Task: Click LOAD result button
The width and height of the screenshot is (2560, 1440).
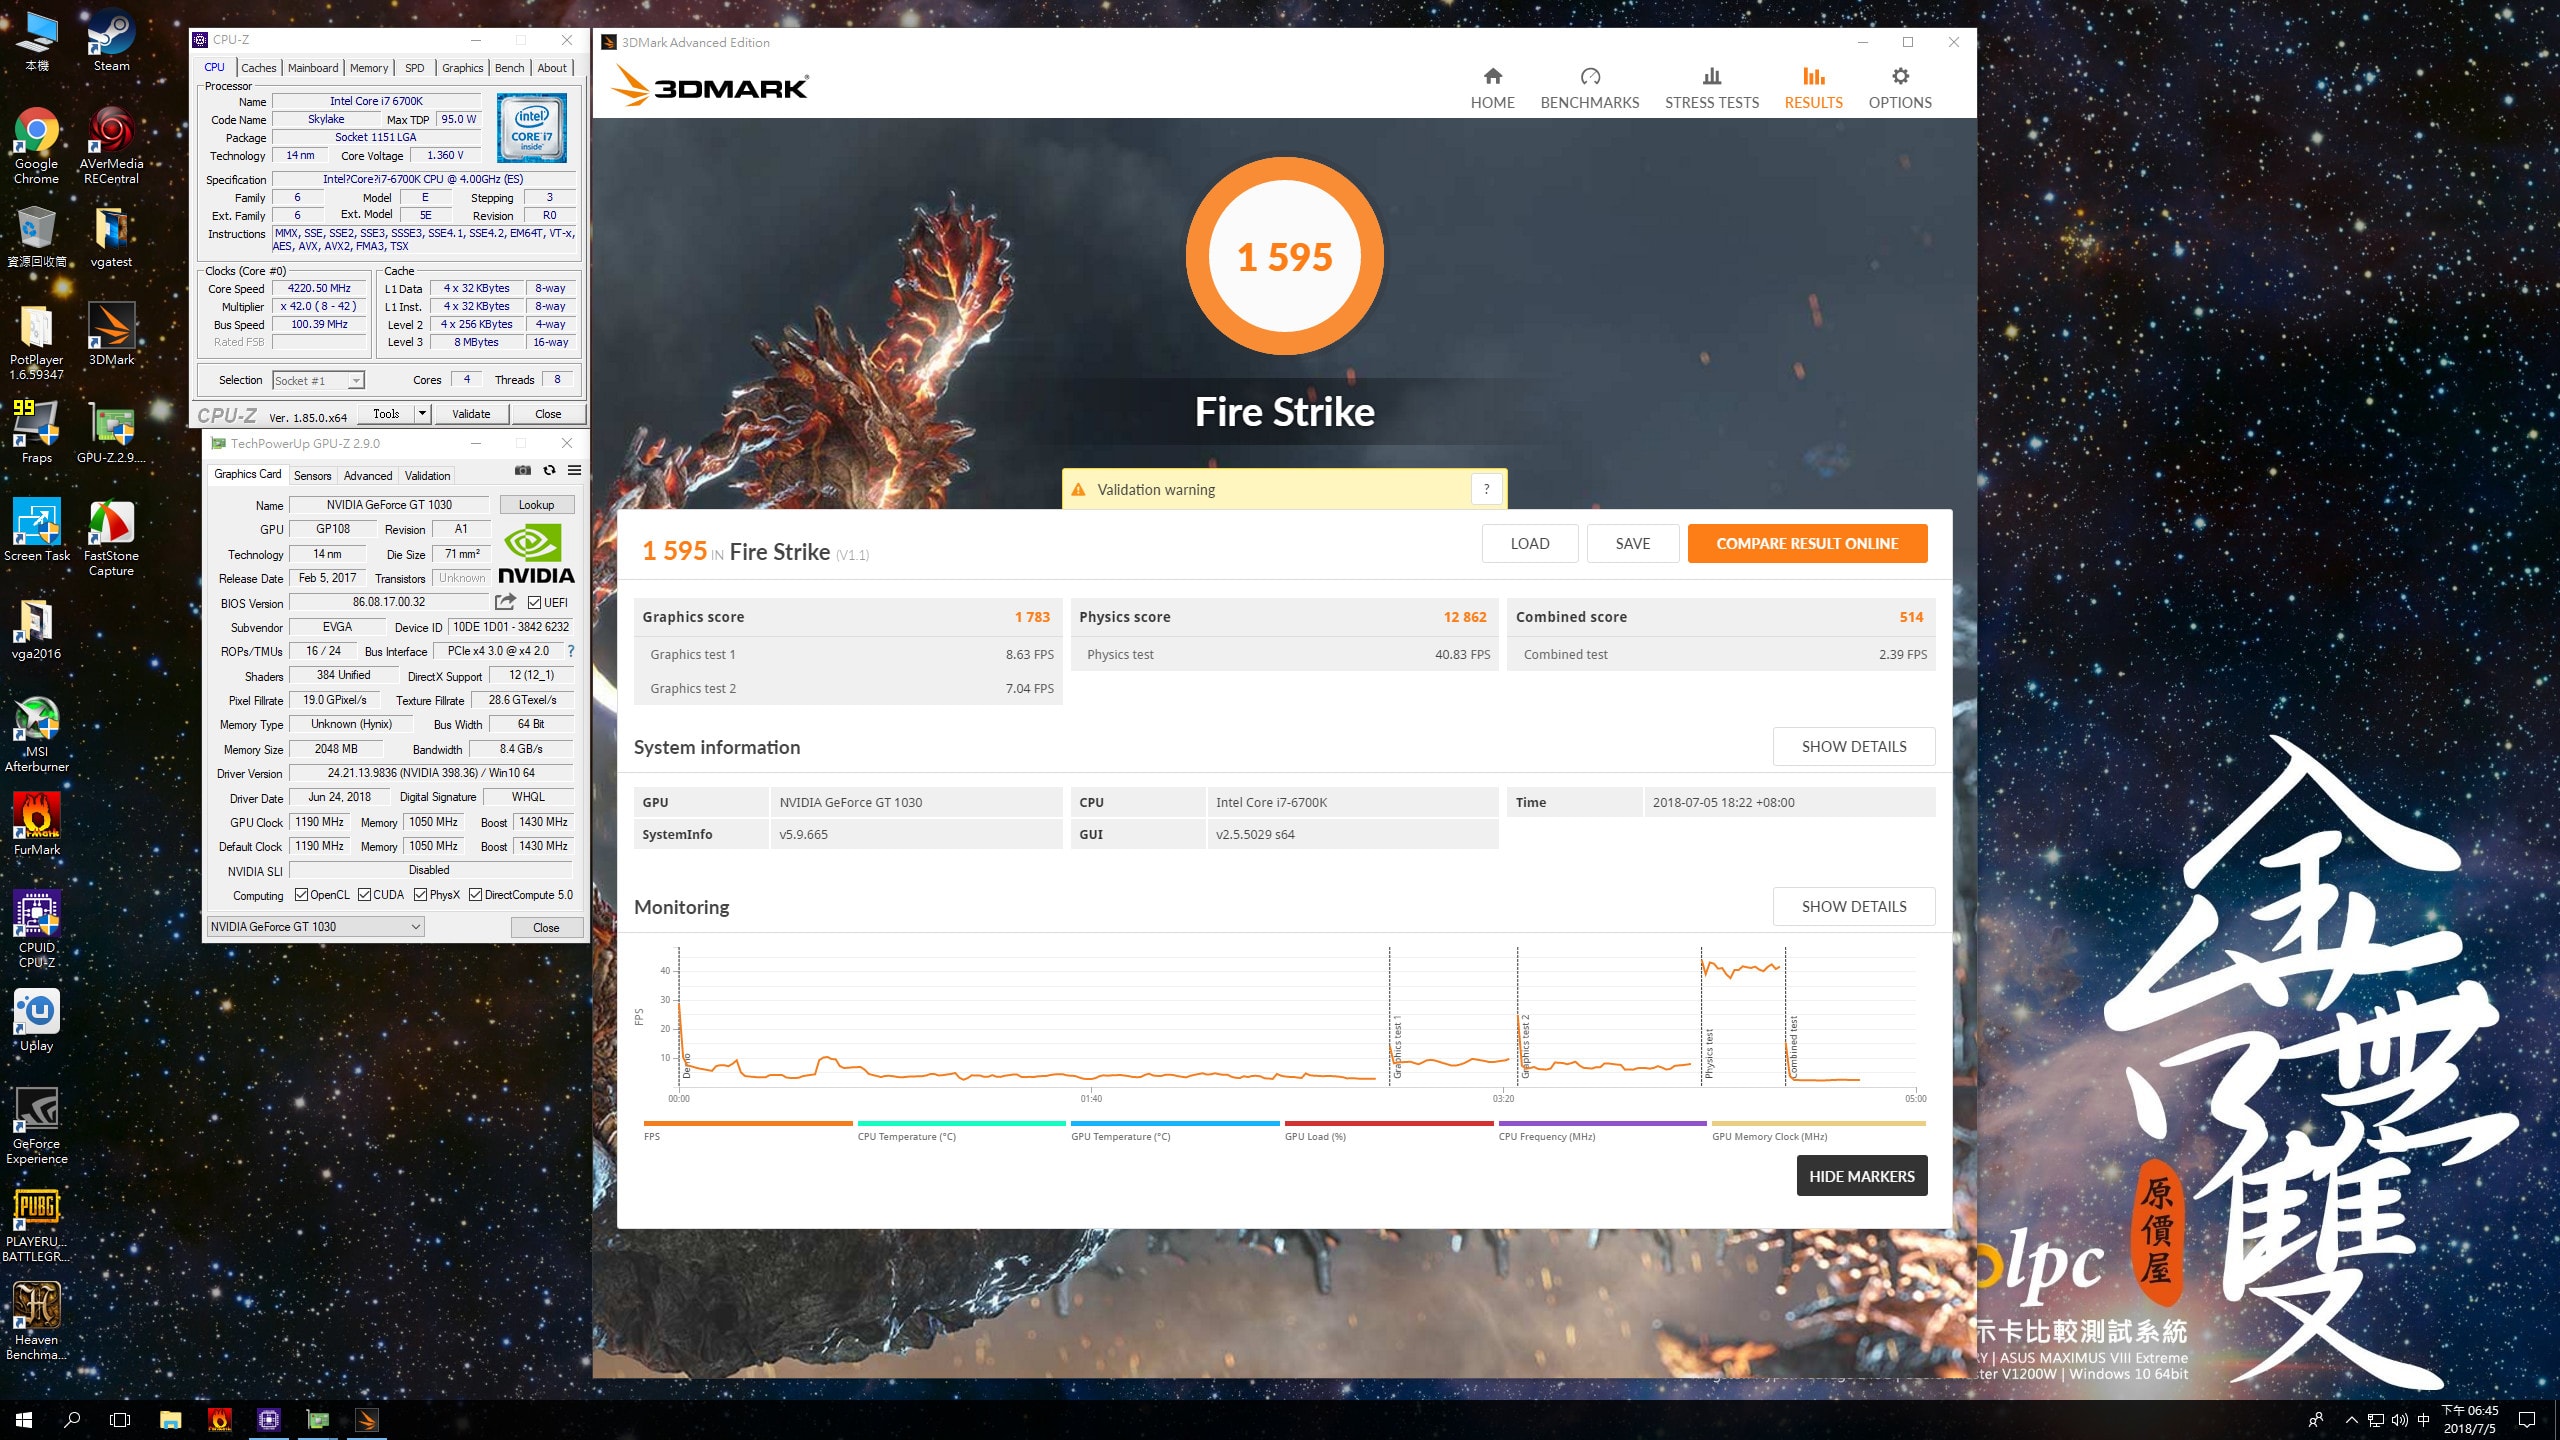Action: tap(1529, 544)
